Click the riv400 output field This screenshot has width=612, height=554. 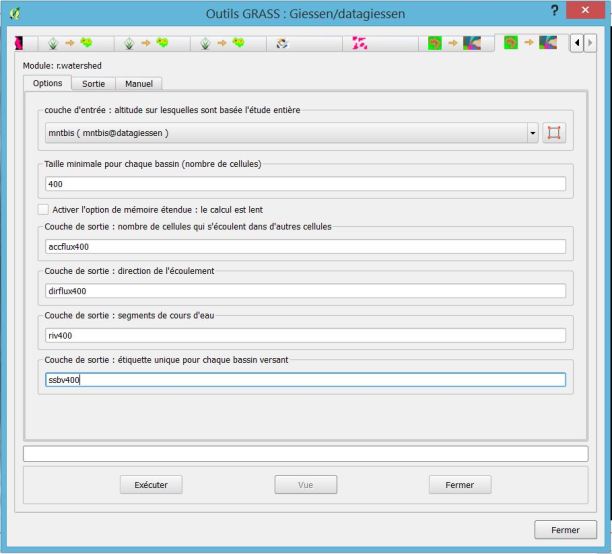coord(305,335)
